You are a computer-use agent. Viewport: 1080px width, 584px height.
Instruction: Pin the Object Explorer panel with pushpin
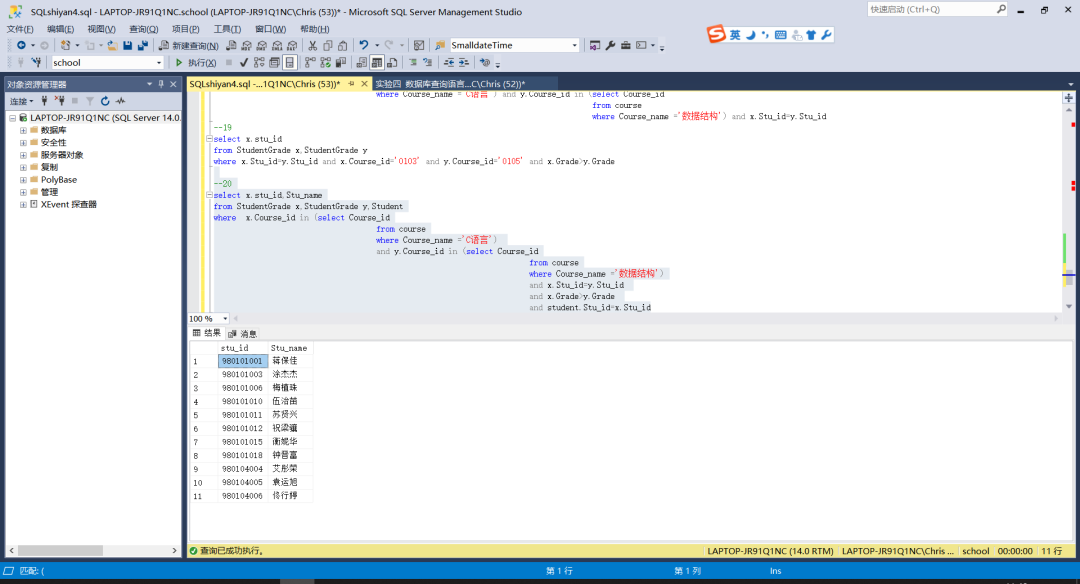[161, 84]
